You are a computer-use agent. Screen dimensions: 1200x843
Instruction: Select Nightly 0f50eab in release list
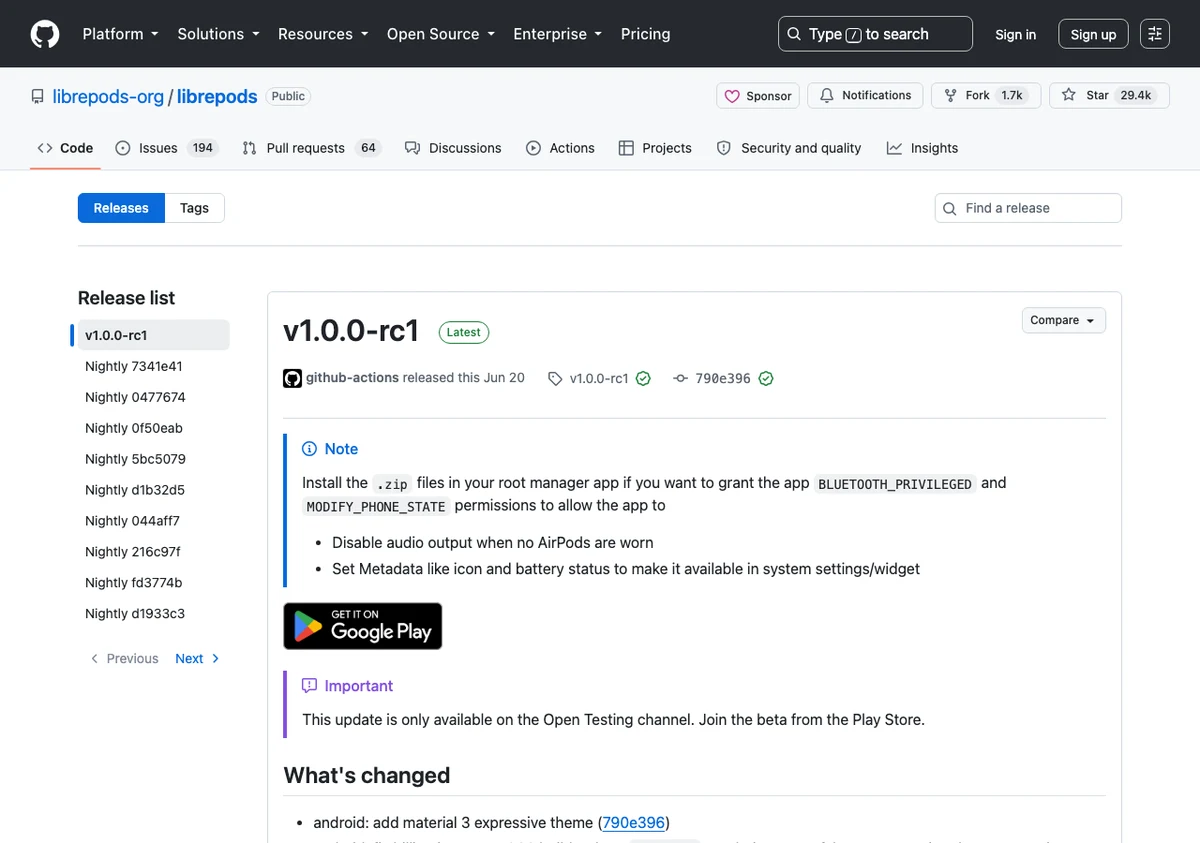(x=153, y=428)
